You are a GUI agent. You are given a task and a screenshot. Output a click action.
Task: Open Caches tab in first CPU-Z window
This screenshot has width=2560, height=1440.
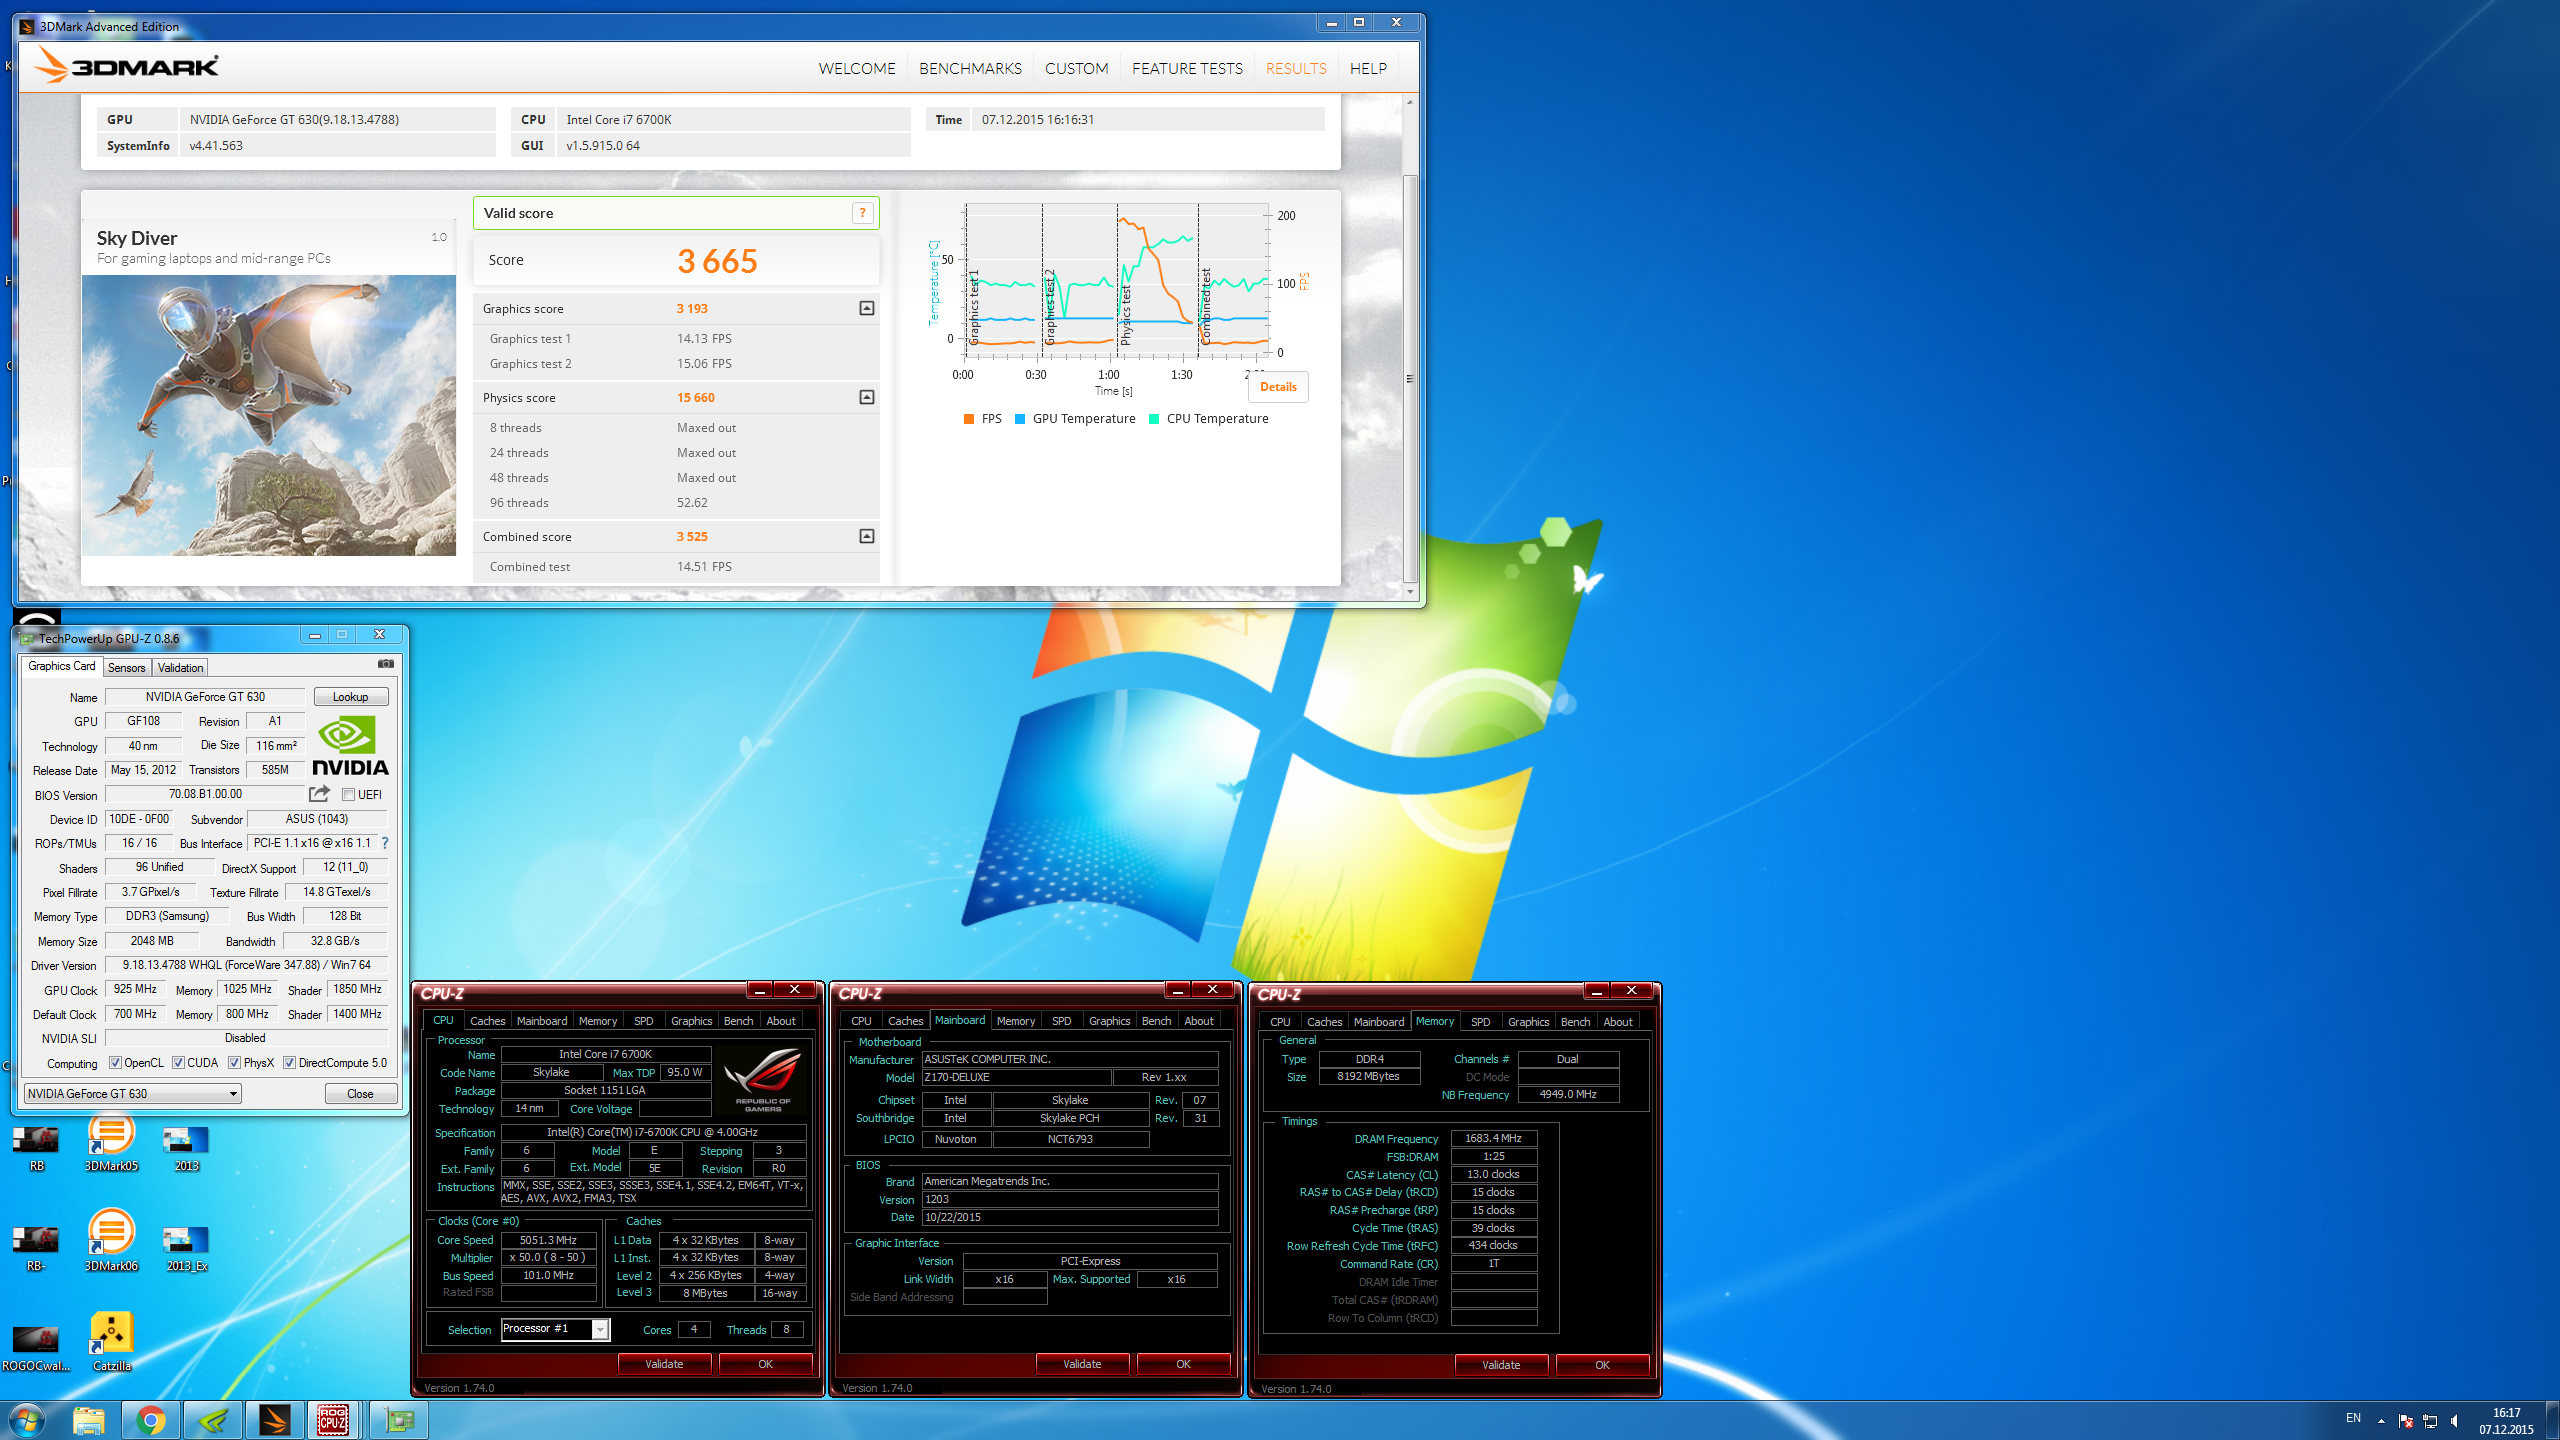click(x=488, y=1021)
